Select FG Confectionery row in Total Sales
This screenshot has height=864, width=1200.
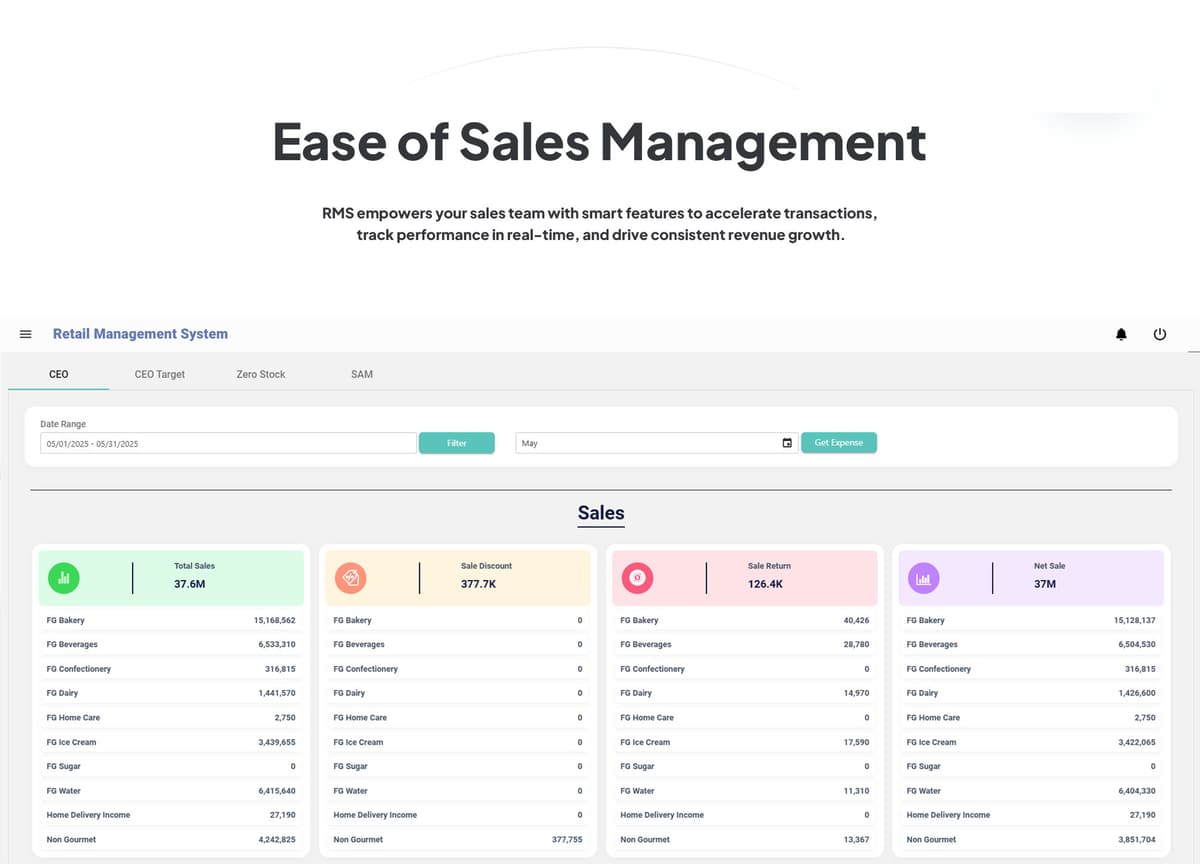[171, 669]
